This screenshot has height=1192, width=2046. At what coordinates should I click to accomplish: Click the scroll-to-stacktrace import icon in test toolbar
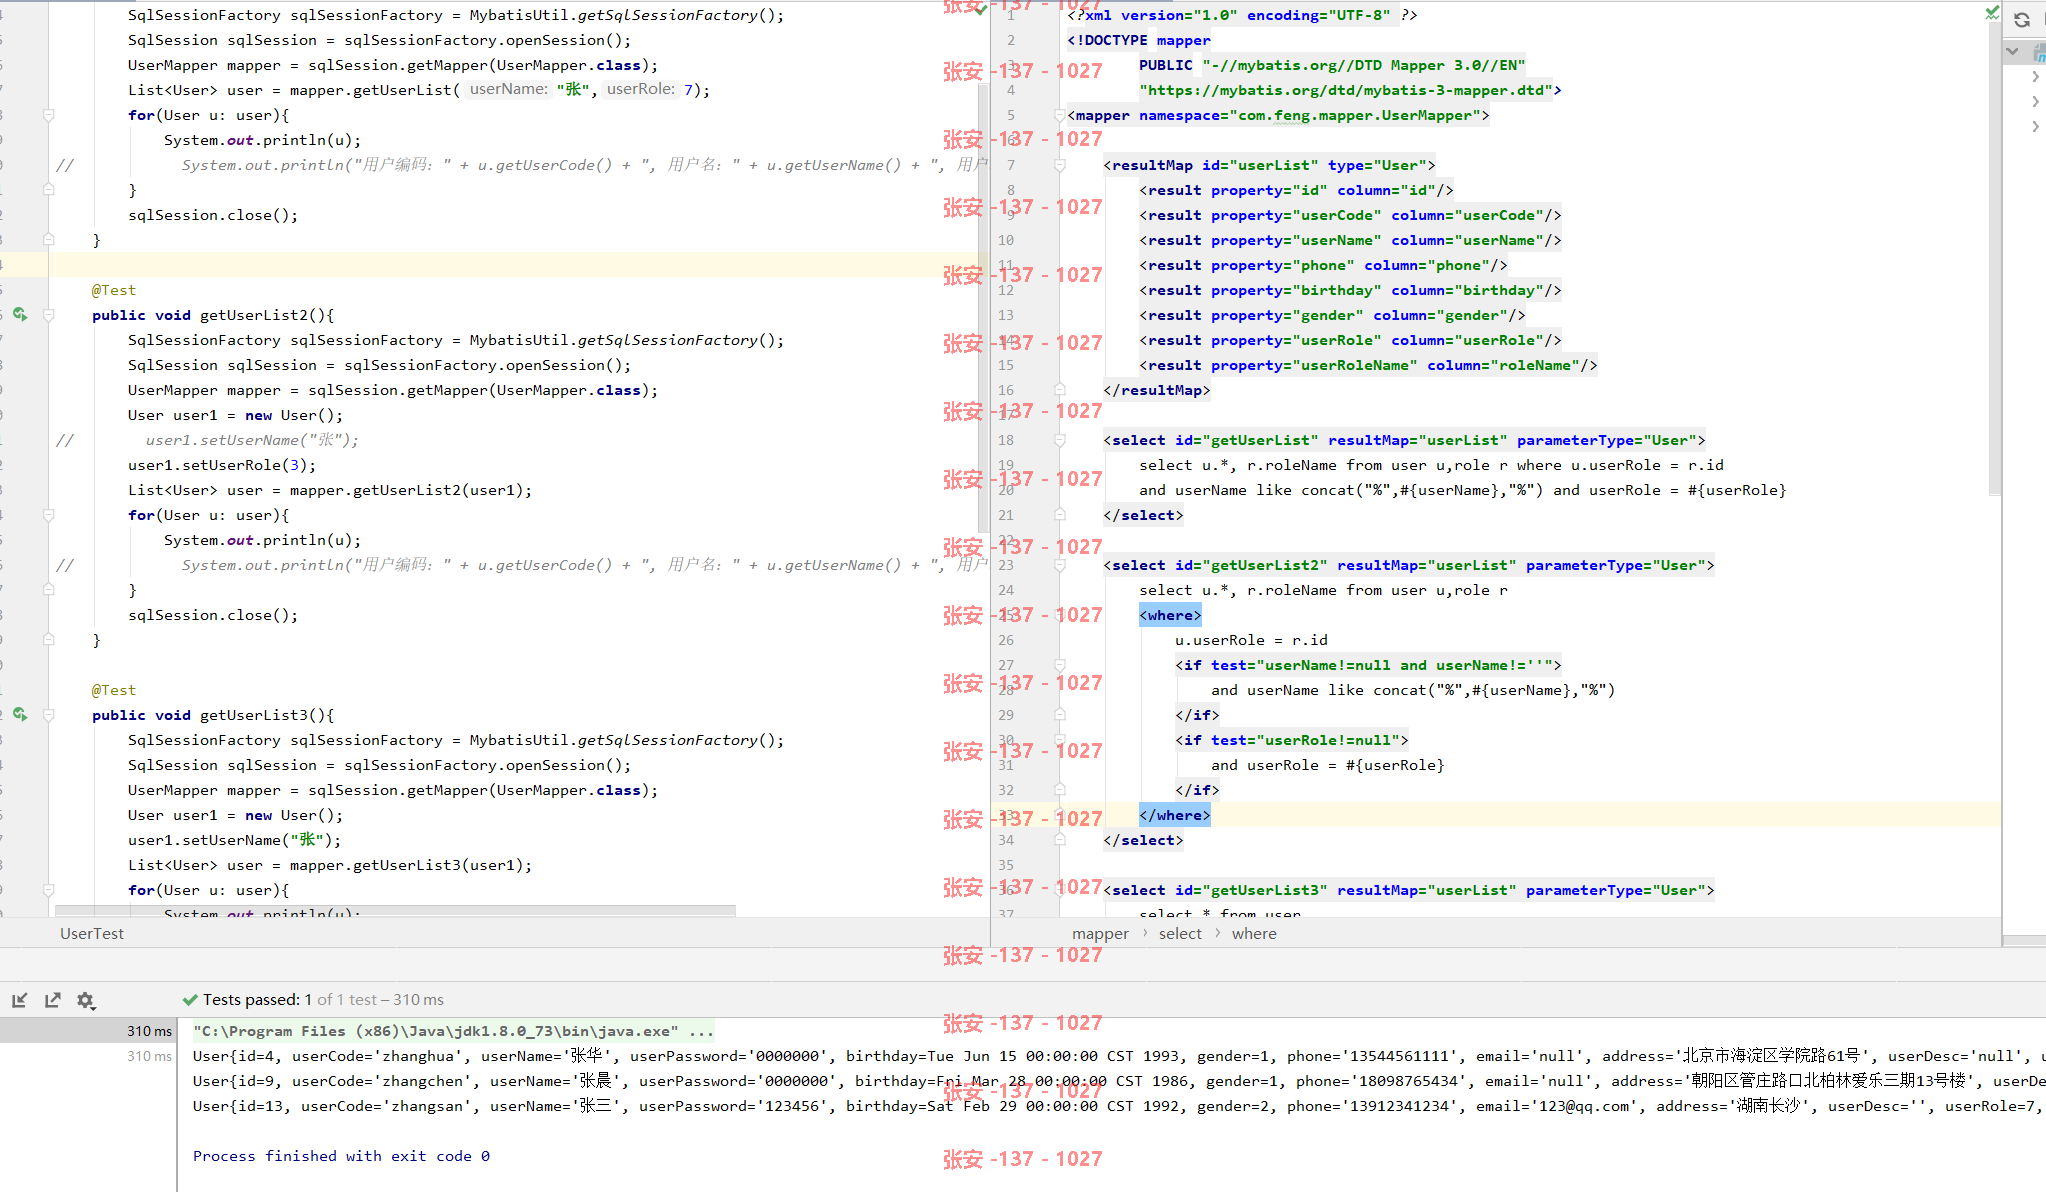(x=19, y=1000)
